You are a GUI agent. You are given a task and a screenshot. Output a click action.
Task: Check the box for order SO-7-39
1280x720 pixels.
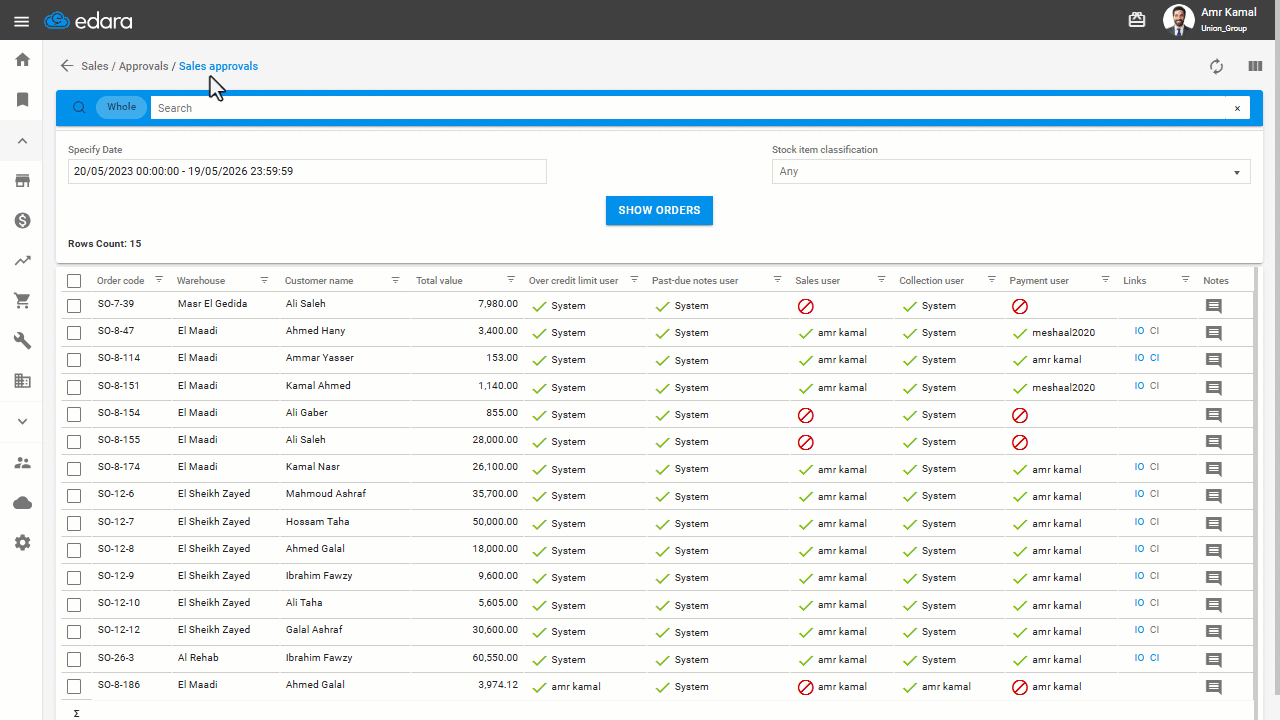pos(74,305)
